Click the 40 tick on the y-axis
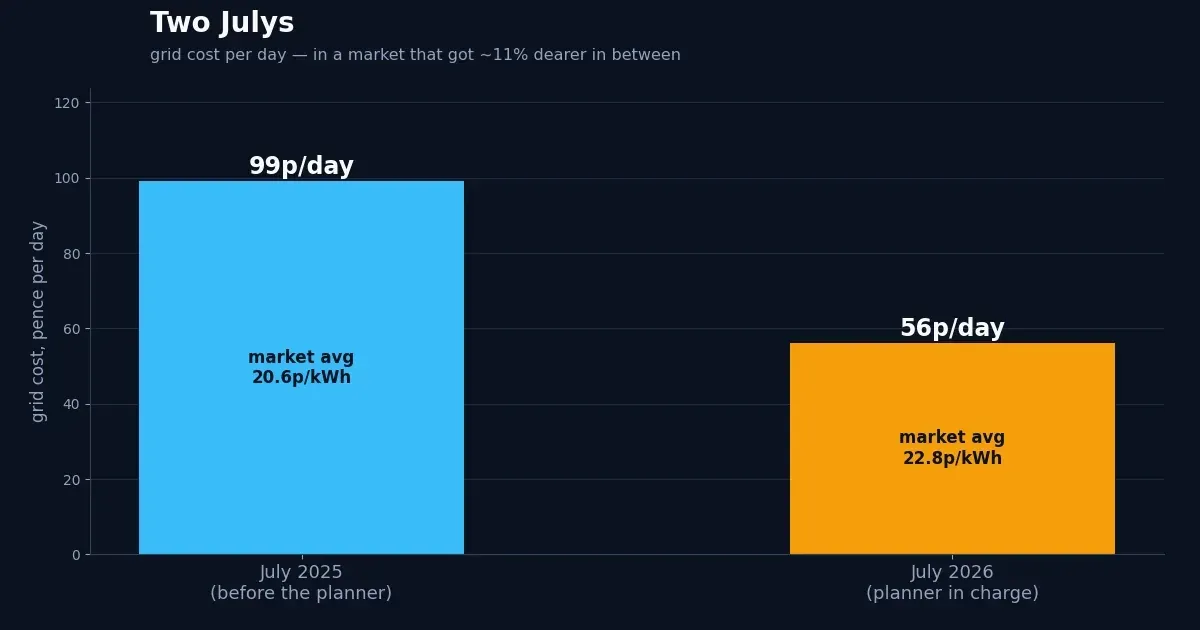Image resolution: width=1200 pixels, height=630 pixels. 72,404
